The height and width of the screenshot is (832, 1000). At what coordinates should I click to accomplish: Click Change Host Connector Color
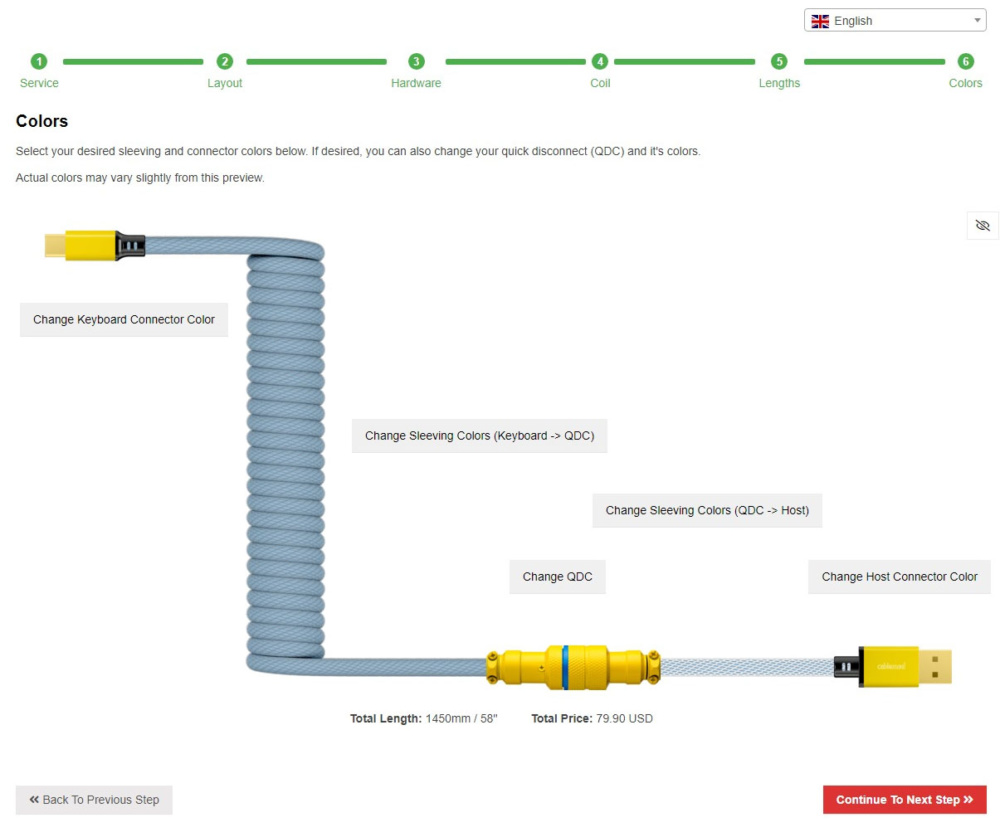tap(899, 577)
